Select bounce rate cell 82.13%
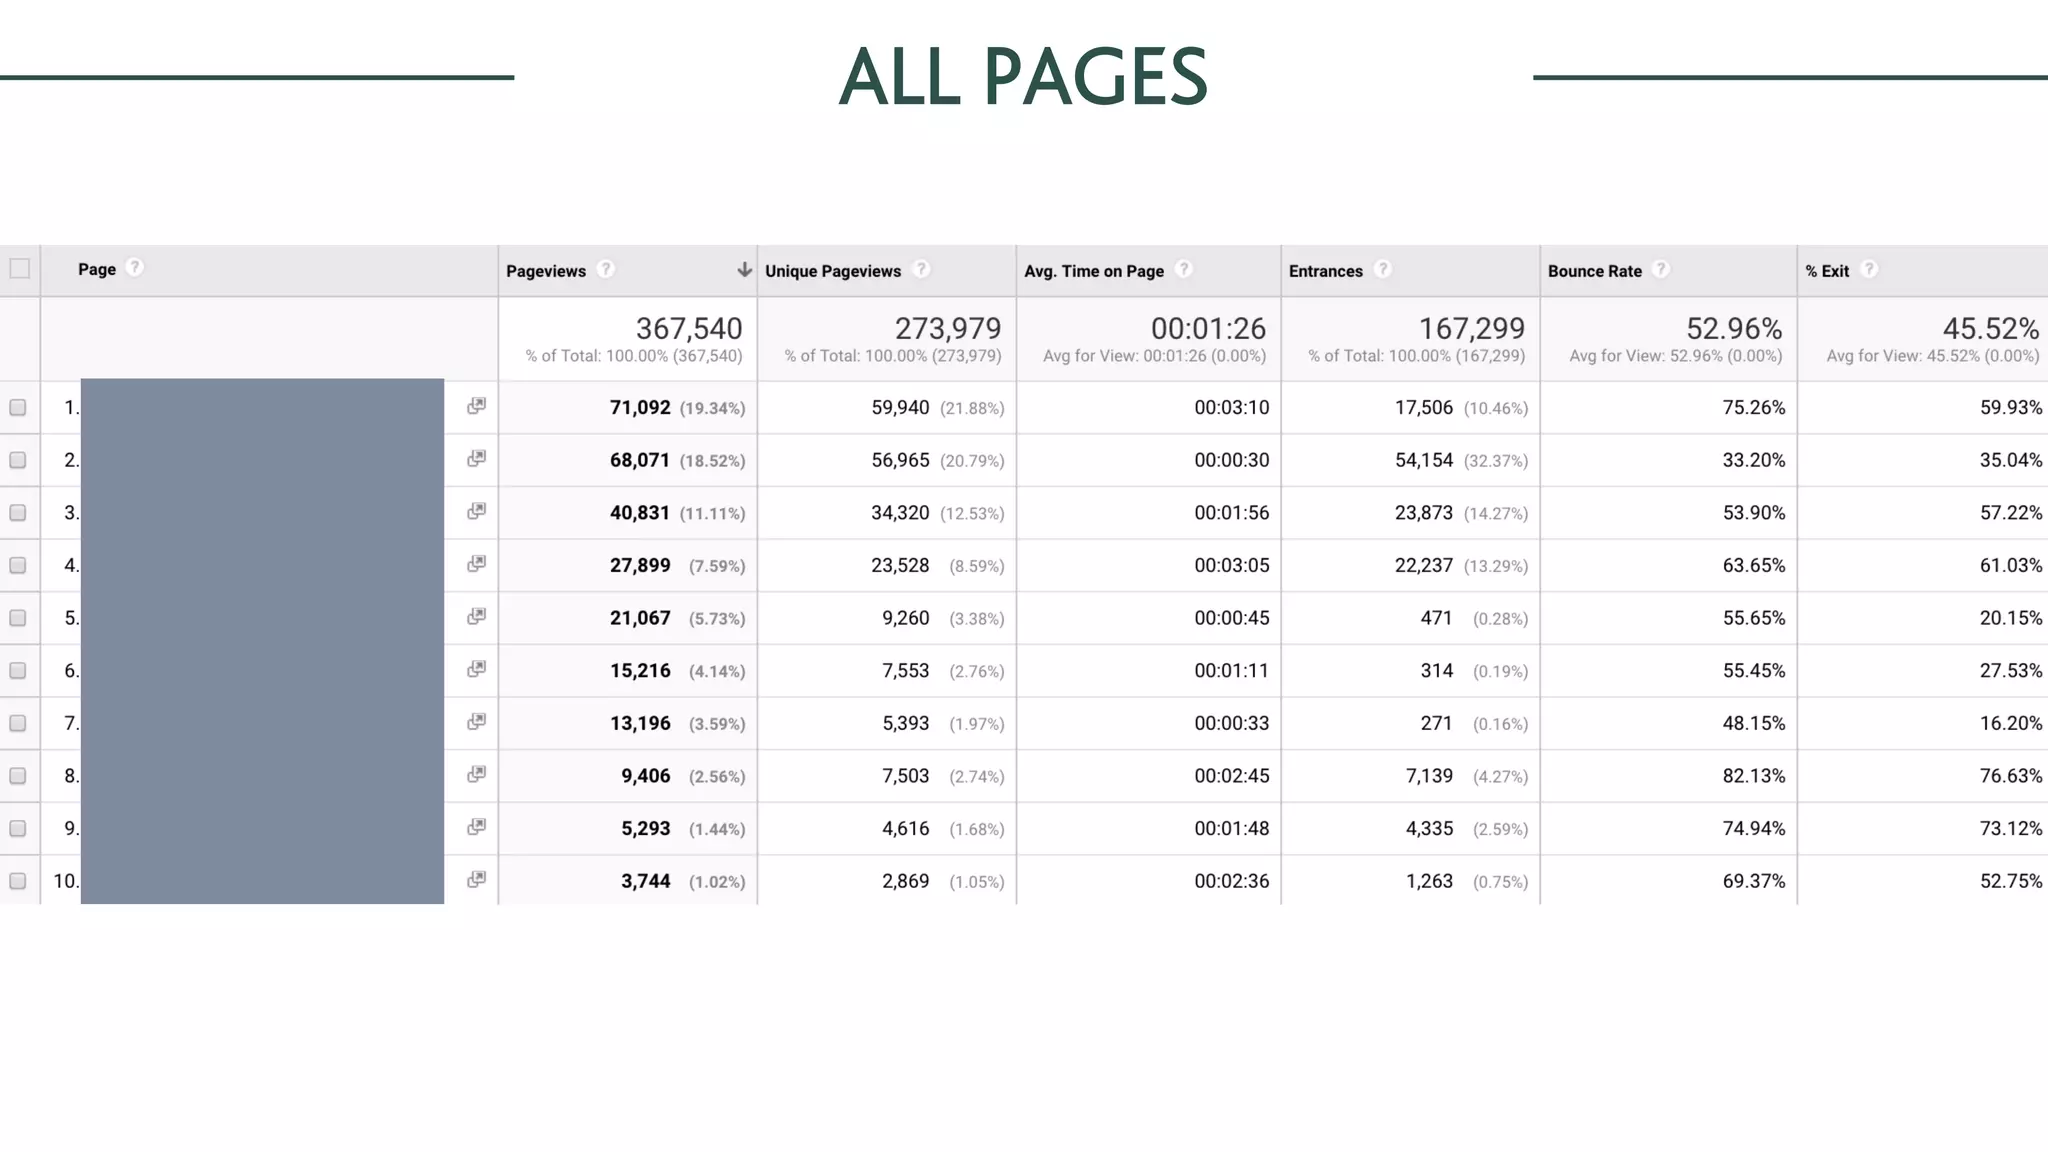The width and height of the screenshot is (2048, 1152). coord(1754,776)
